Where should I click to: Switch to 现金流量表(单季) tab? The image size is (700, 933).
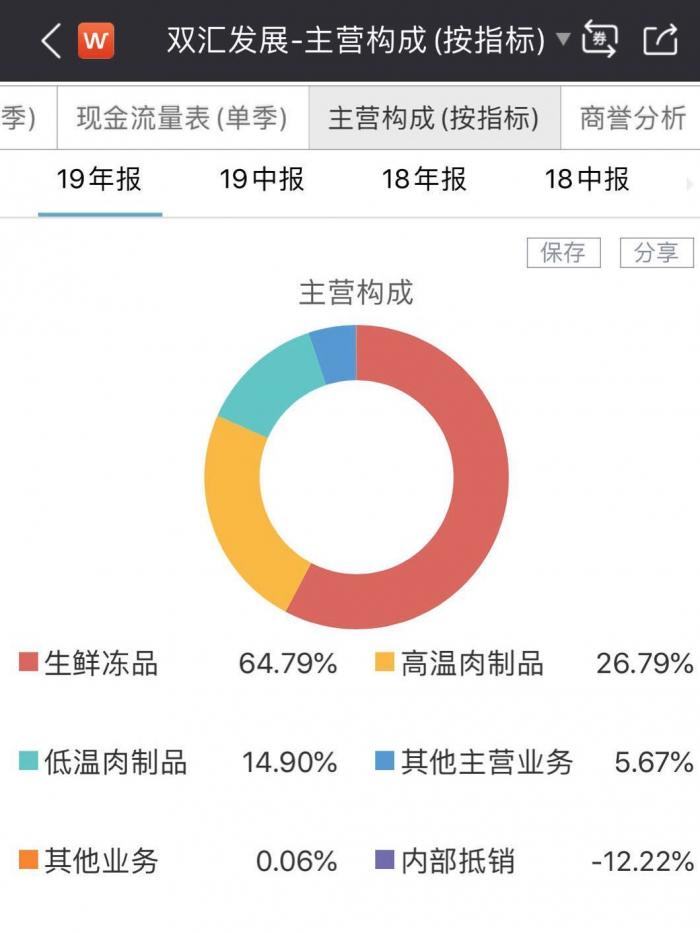click(x=182, y=118)
